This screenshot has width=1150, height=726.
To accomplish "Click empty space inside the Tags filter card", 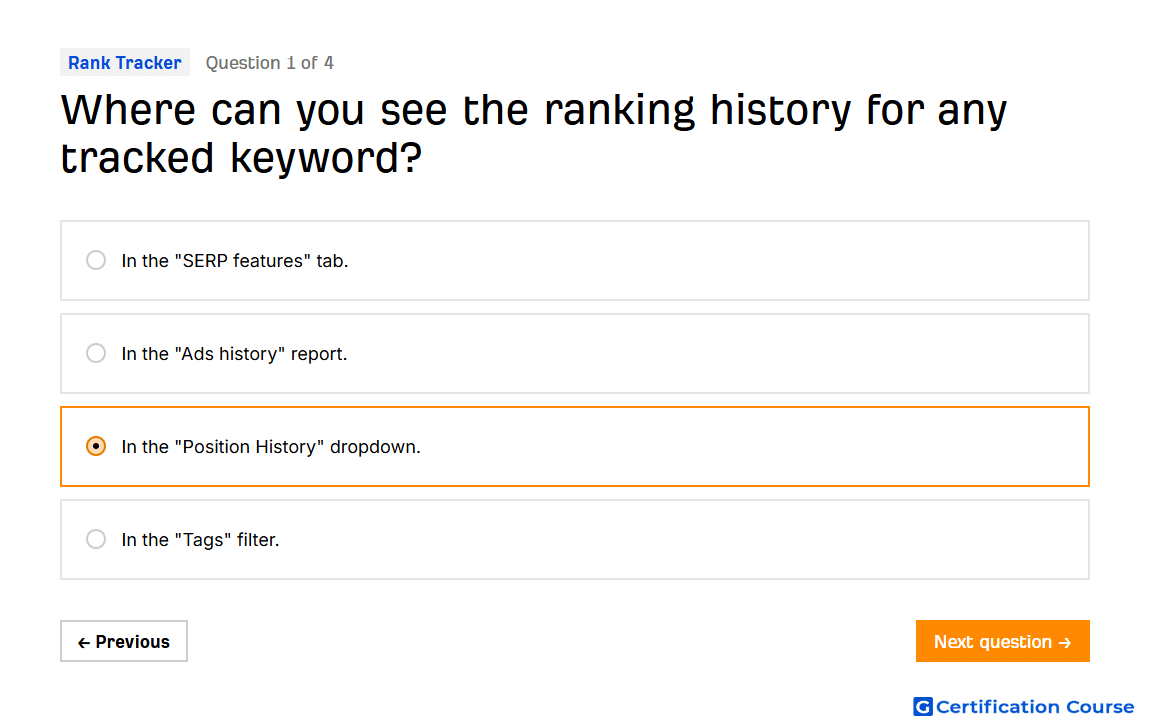I will 682,540.
